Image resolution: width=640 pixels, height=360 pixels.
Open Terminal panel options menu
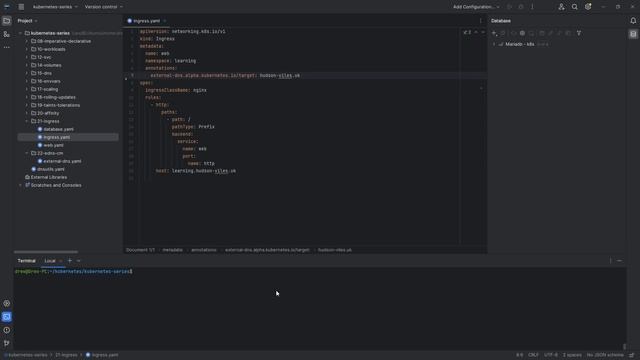point(611,260)
